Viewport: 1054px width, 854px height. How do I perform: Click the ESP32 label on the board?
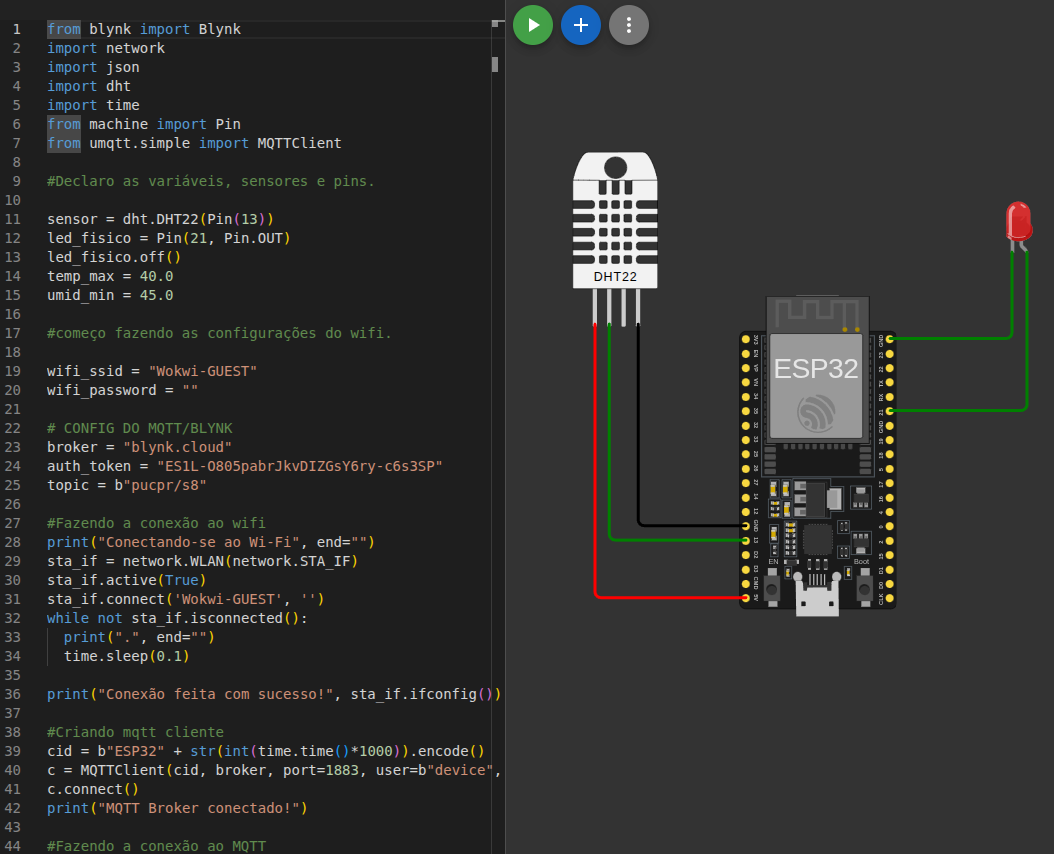click(815, 368)
